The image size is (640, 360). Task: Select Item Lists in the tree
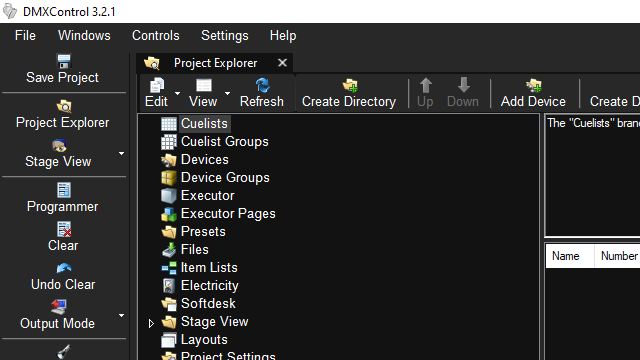point(209,267)
